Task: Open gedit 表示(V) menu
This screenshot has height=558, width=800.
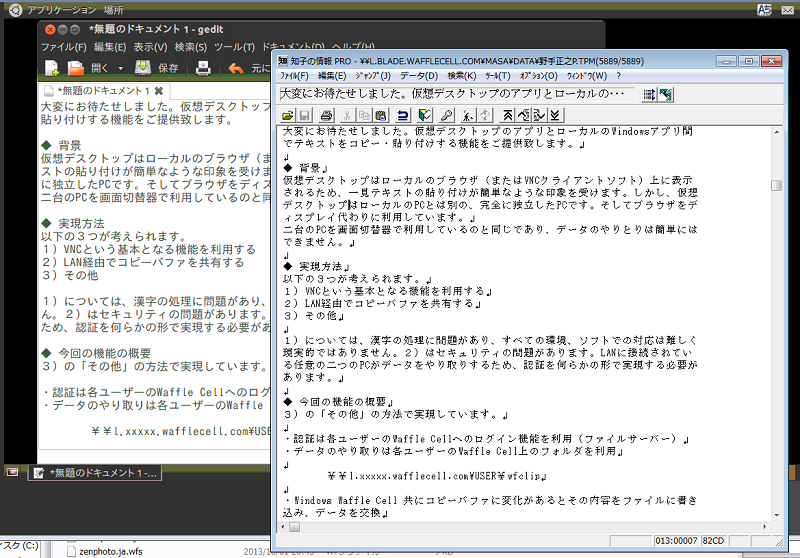Action: pos(150,47)
